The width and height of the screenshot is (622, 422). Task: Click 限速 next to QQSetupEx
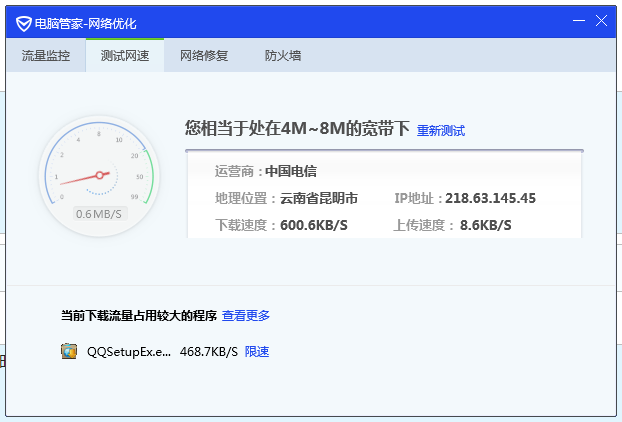pos(257,352)
